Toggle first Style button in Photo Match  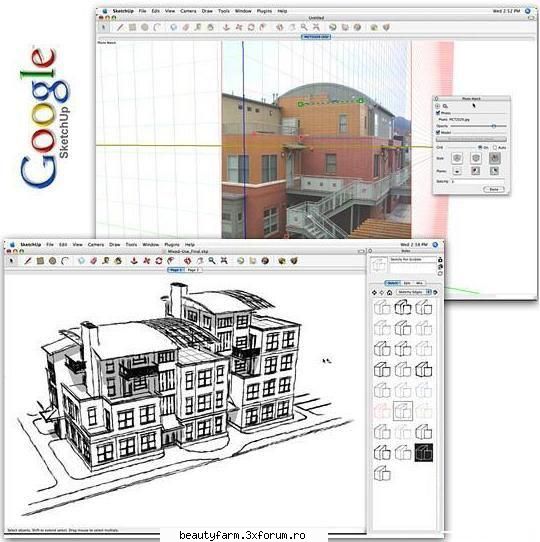[457, 158]
